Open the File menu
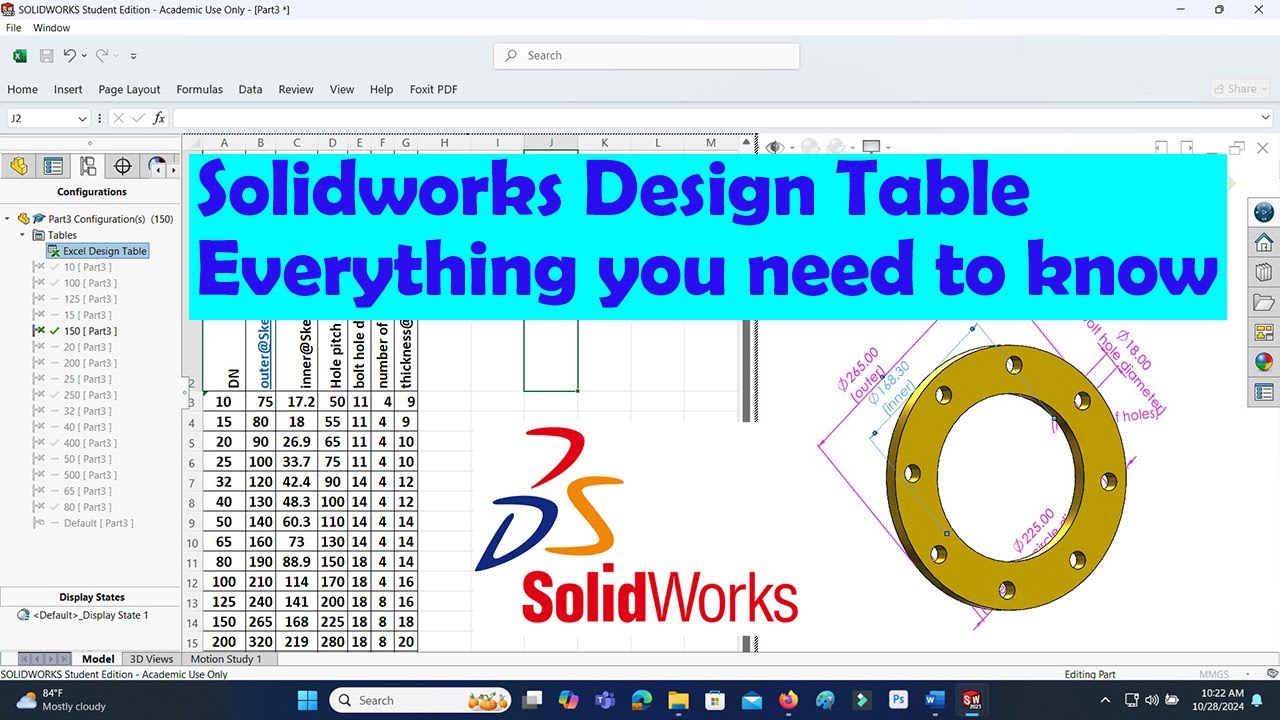 click(13, 28)
